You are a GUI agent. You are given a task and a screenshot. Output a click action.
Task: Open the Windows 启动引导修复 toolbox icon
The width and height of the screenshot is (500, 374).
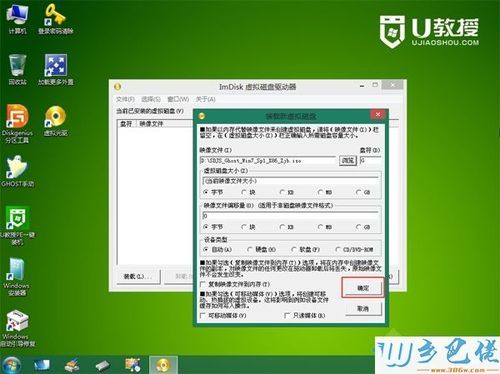tap(17, 329)
